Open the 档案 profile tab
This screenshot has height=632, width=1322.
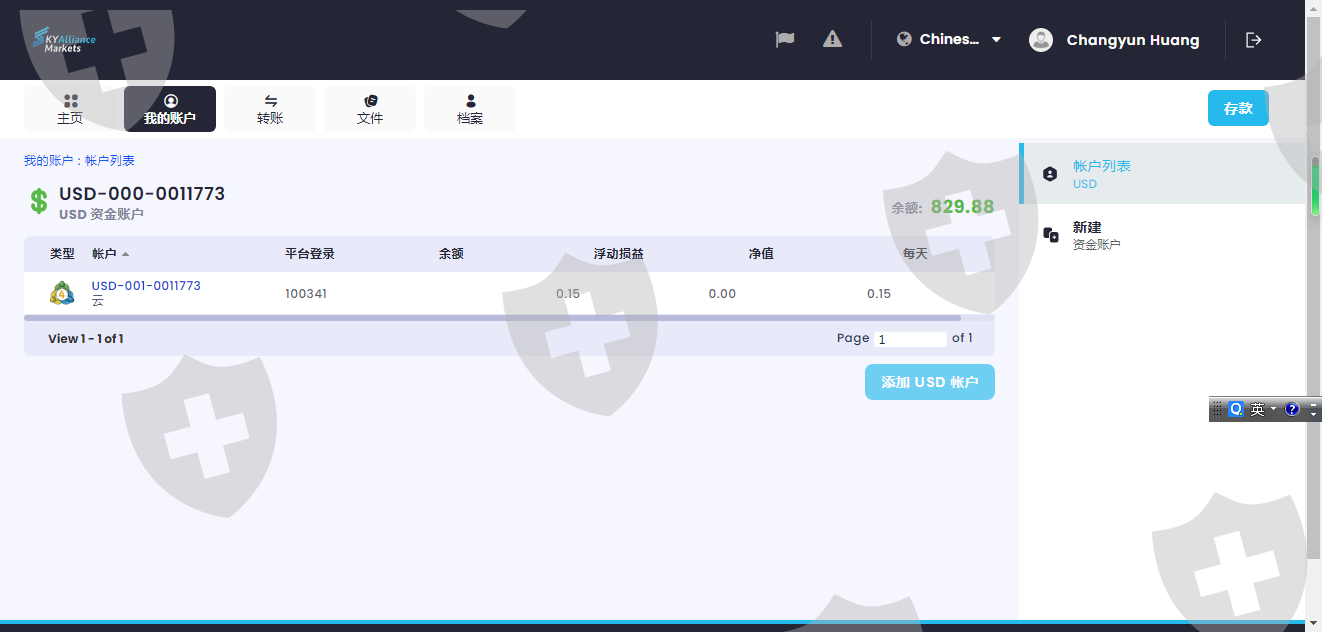point(470,109)
